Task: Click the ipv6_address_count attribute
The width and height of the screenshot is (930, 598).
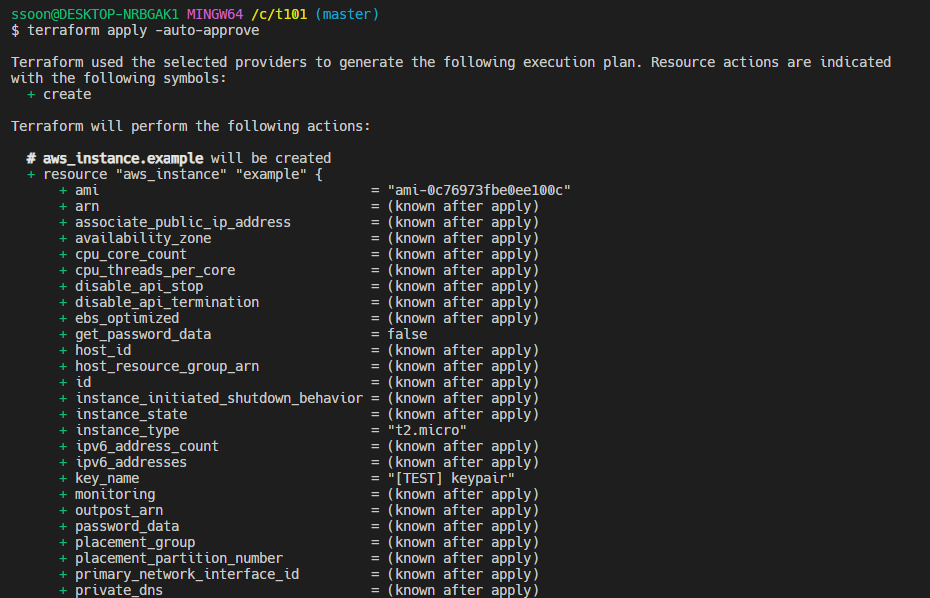Action: pos(146,447)
